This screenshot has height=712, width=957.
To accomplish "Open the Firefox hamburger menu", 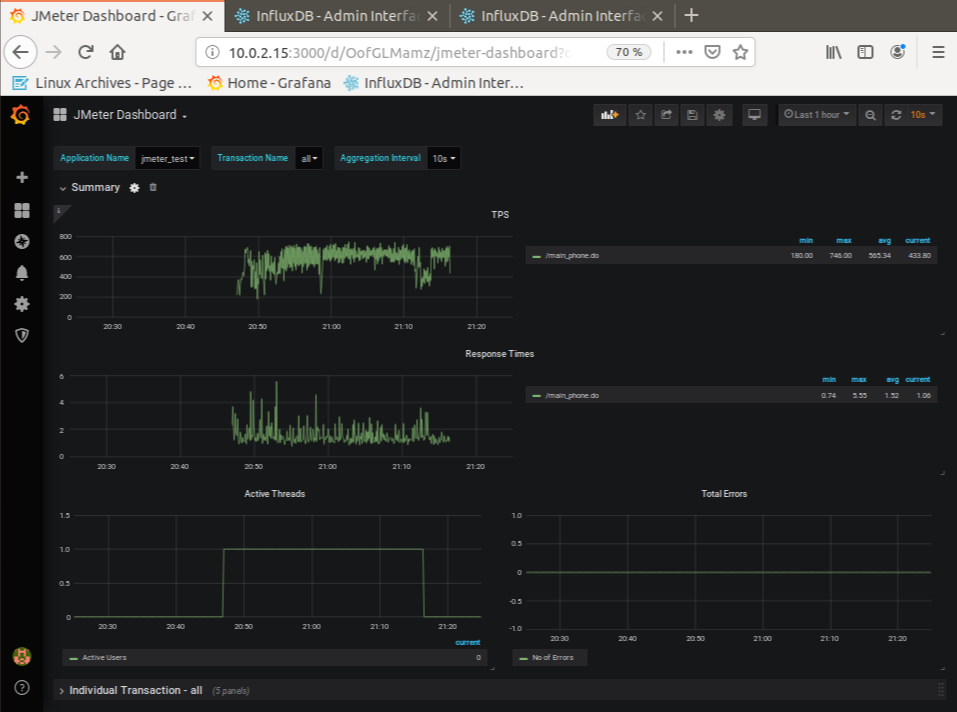I will (939, 52).
